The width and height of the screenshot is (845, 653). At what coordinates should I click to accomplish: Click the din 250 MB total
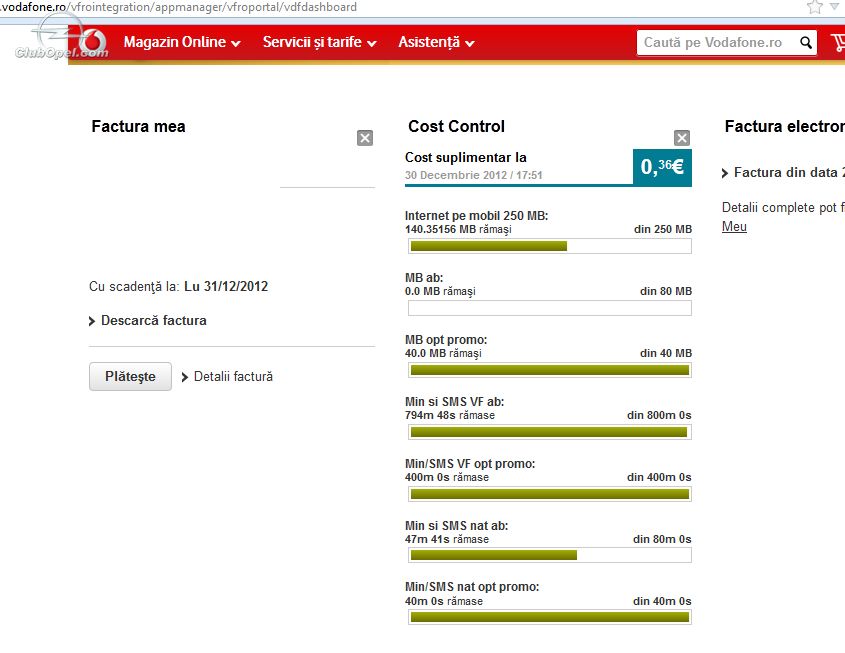click(663, 229)
